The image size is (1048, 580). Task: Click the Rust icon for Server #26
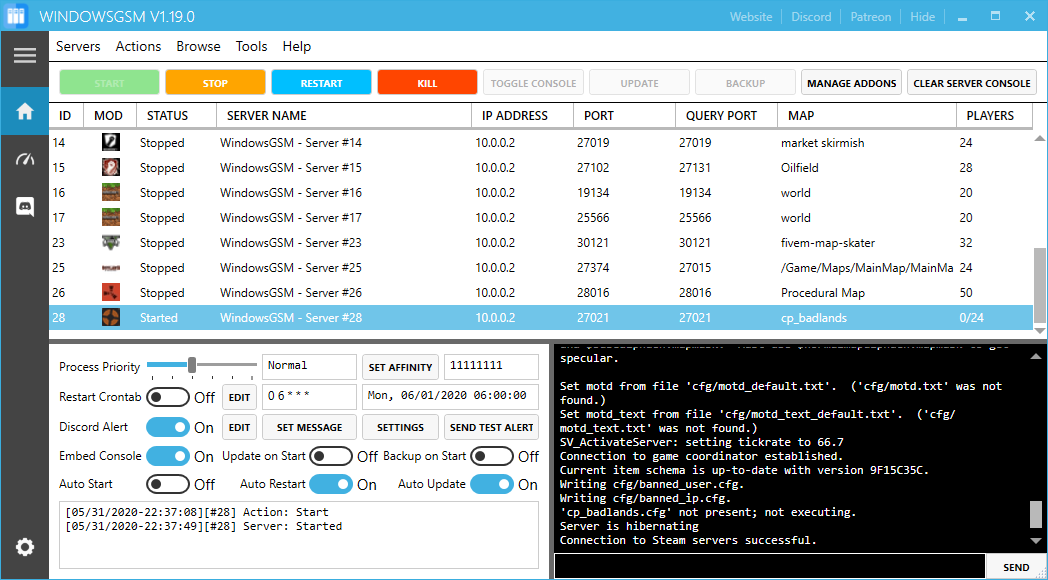point(110,293)
